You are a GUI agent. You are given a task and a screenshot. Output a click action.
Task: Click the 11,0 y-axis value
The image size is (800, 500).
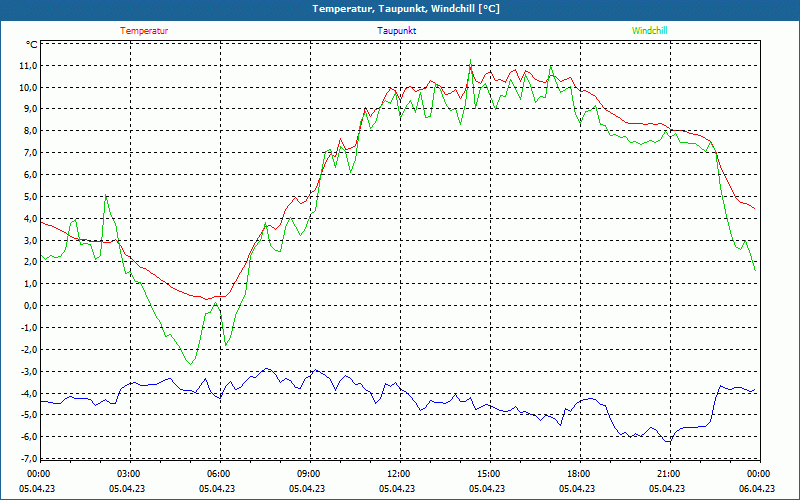[x=28, y=65]
